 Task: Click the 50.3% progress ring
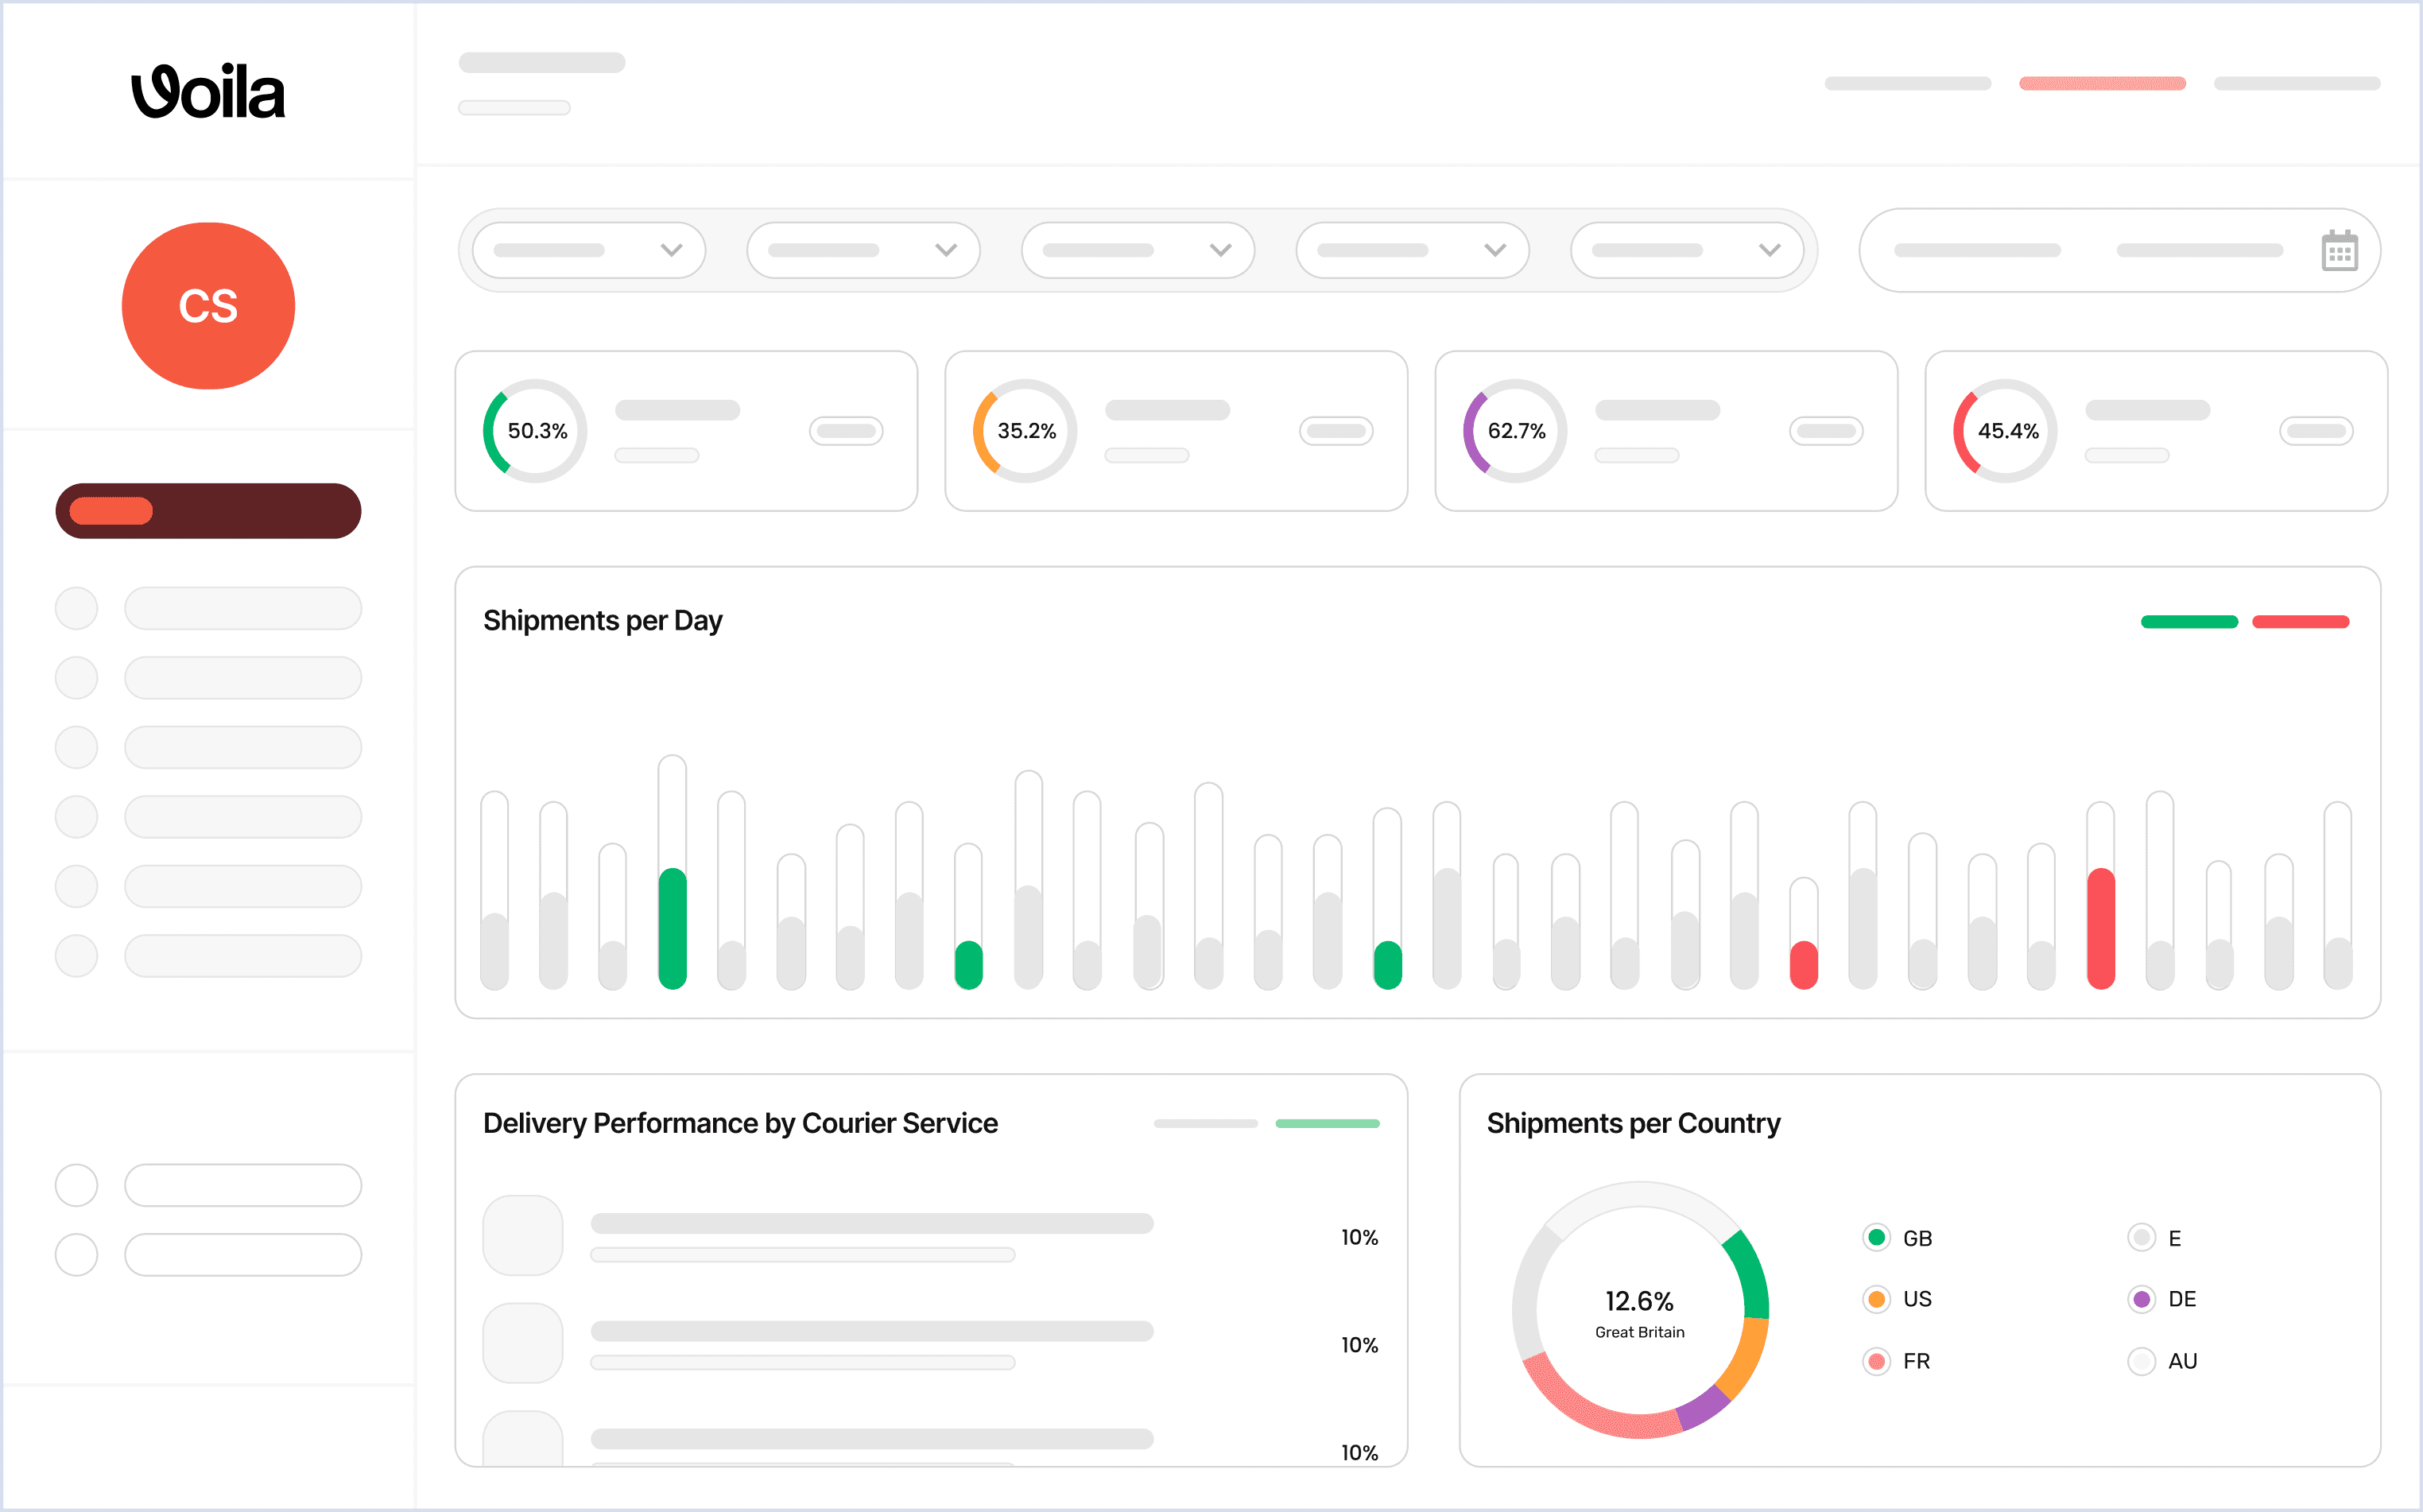535,431
